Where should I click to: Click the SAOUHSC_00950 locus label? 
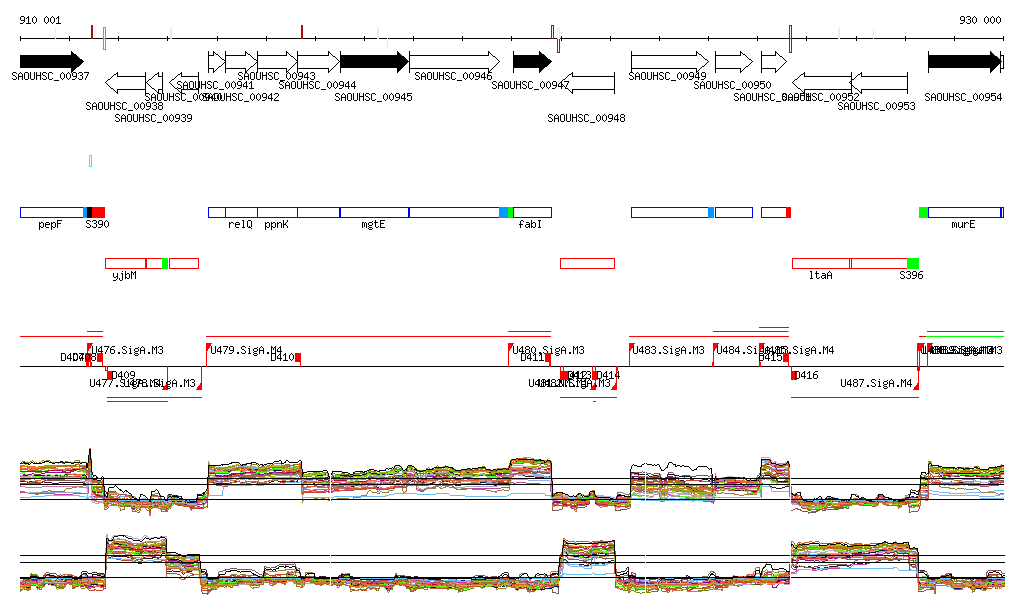732,86
